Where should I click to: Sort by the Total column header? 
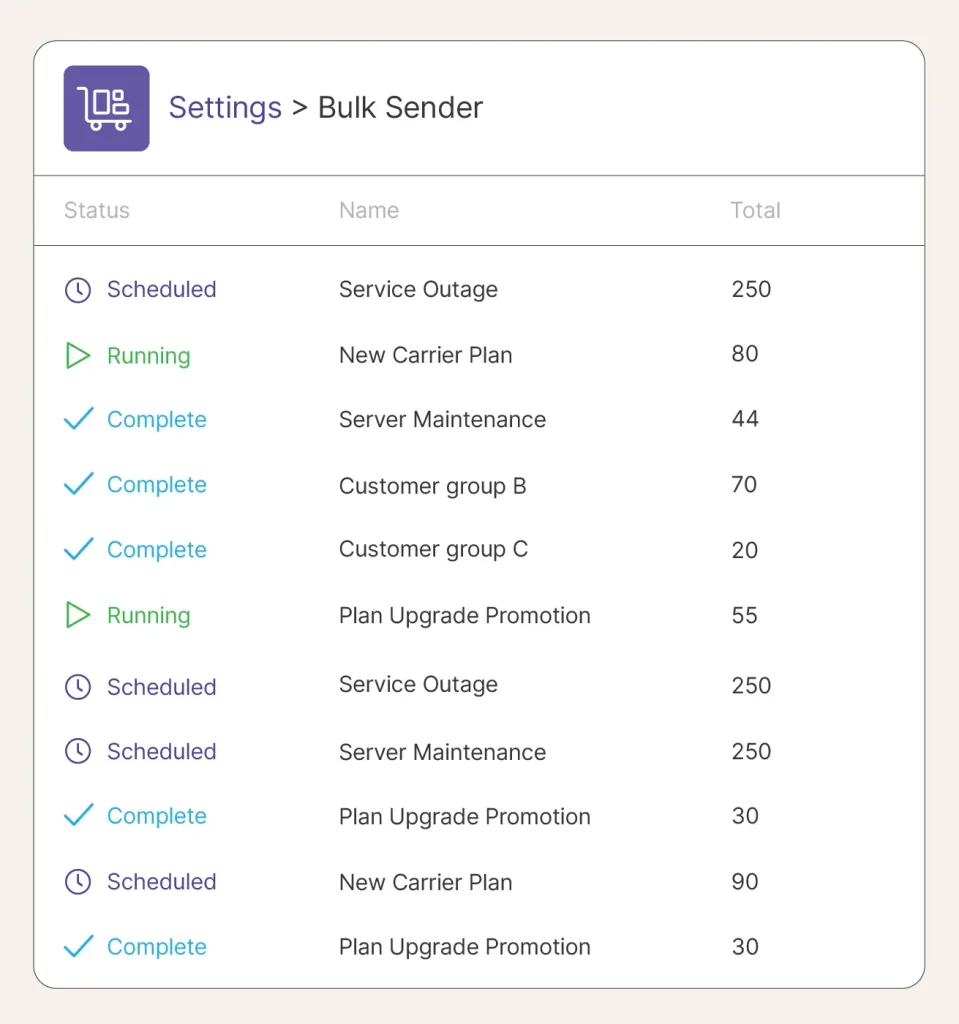755,210
